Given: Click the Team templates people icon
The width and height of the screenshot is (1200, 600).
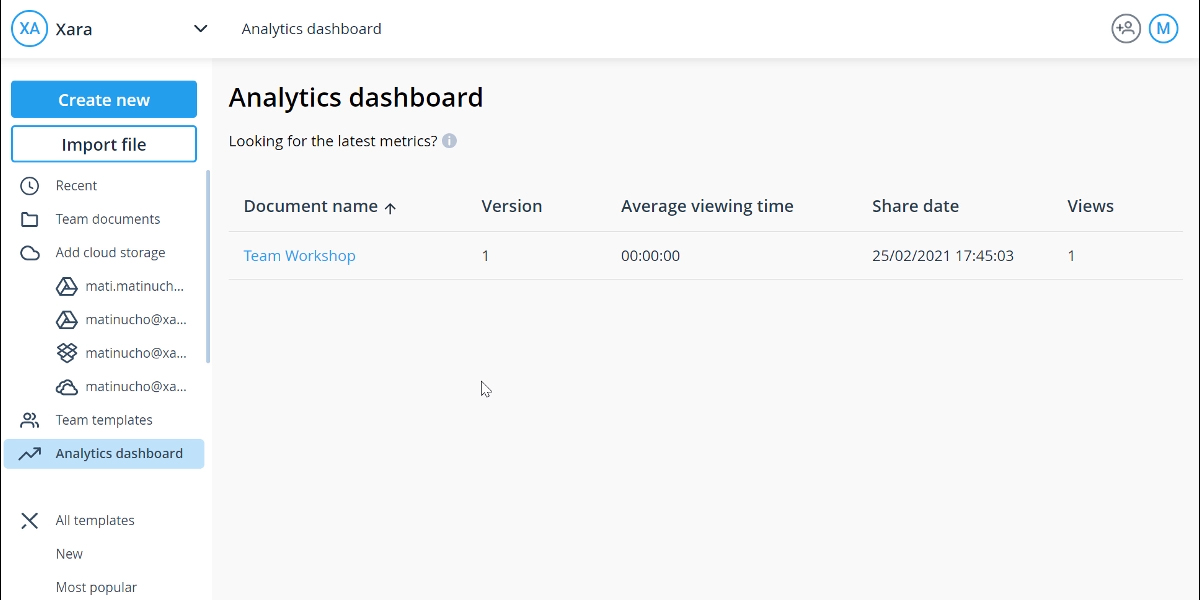Looking at the screenshot, I should coord(30,420).
